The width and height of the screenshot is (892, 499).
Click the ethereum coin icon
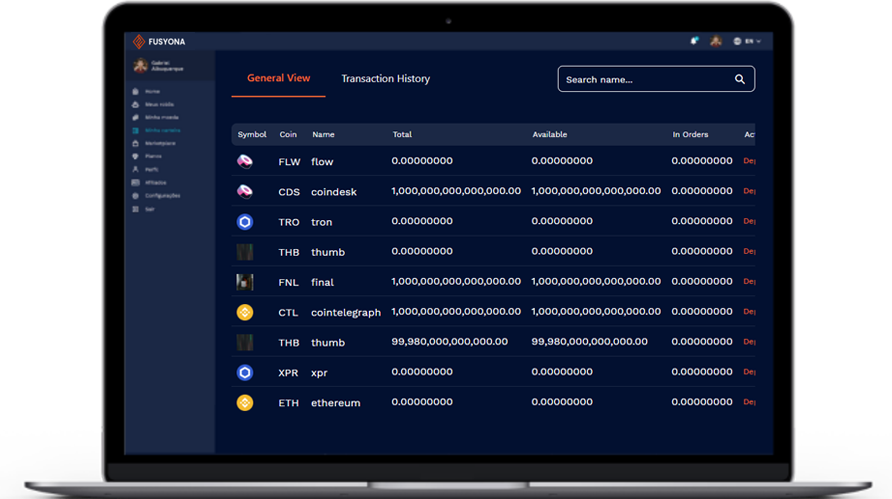tap(245, 403)
